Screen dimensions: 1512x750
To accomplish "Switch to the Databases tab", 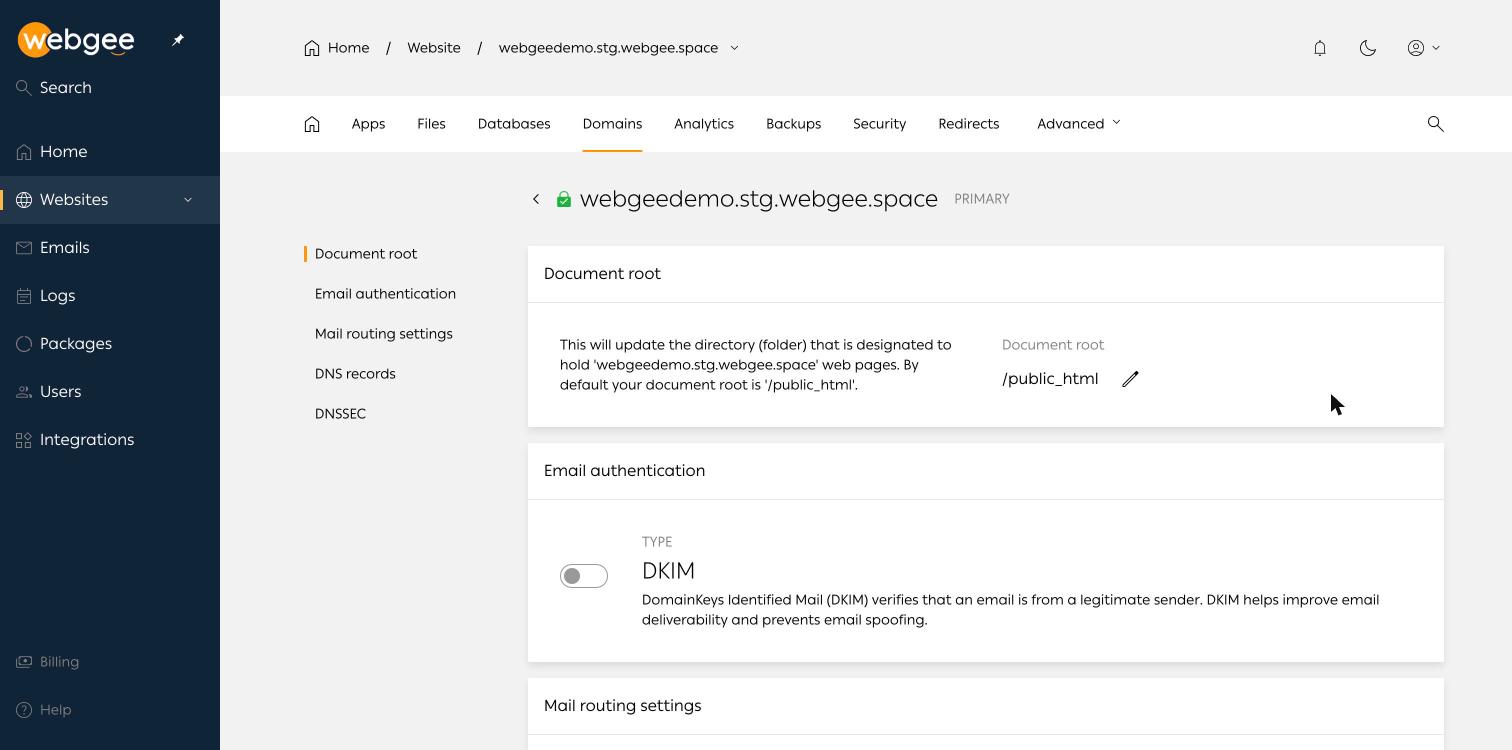I will 514,124.
